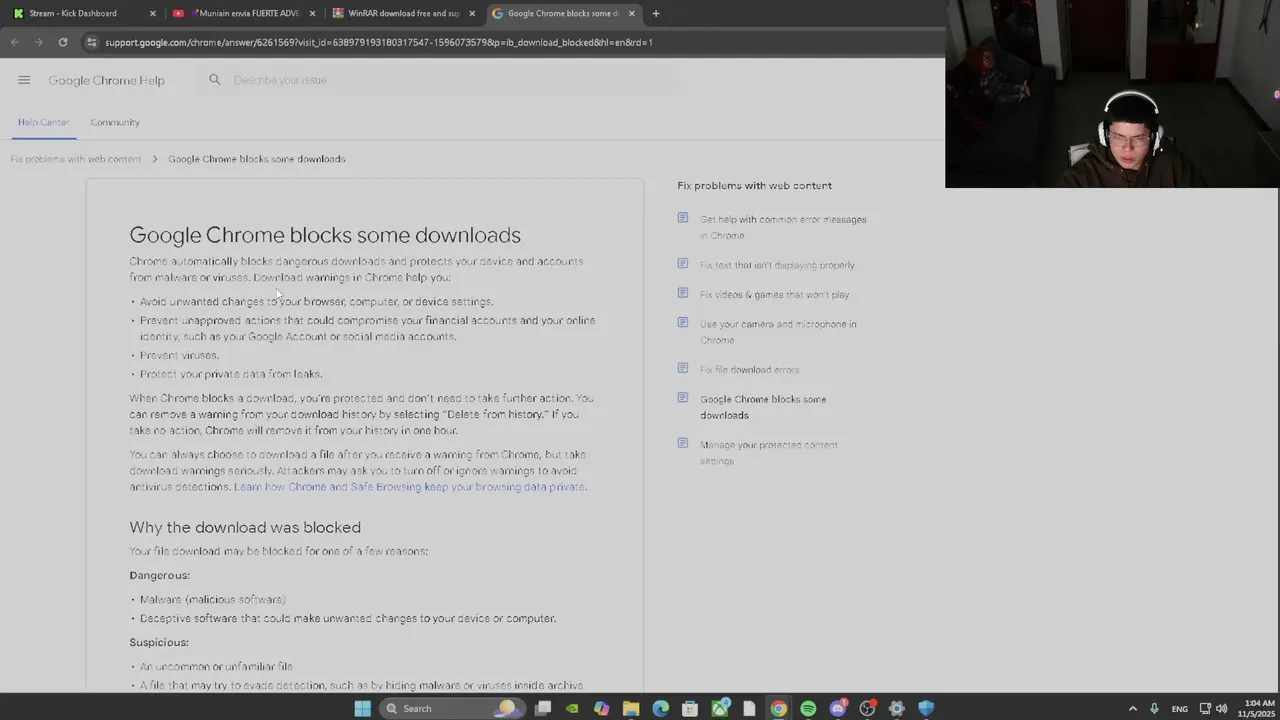This screenshot has width=1280, height=720.
Task: Open the Help Center tab
Action: 43,122
